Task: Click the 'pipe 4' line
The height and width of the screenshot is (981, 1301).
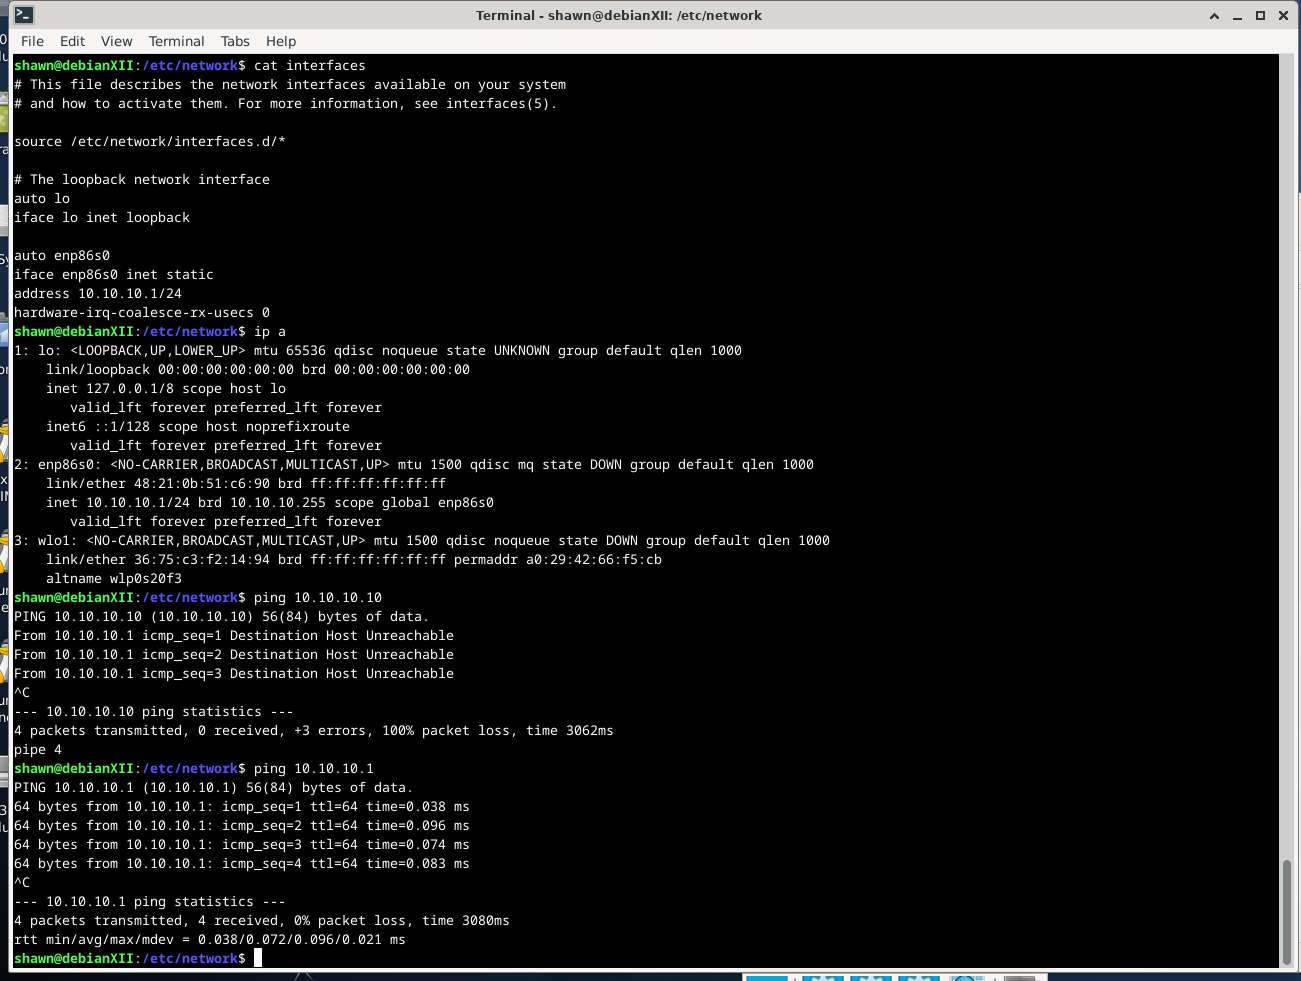Action: 38,750
